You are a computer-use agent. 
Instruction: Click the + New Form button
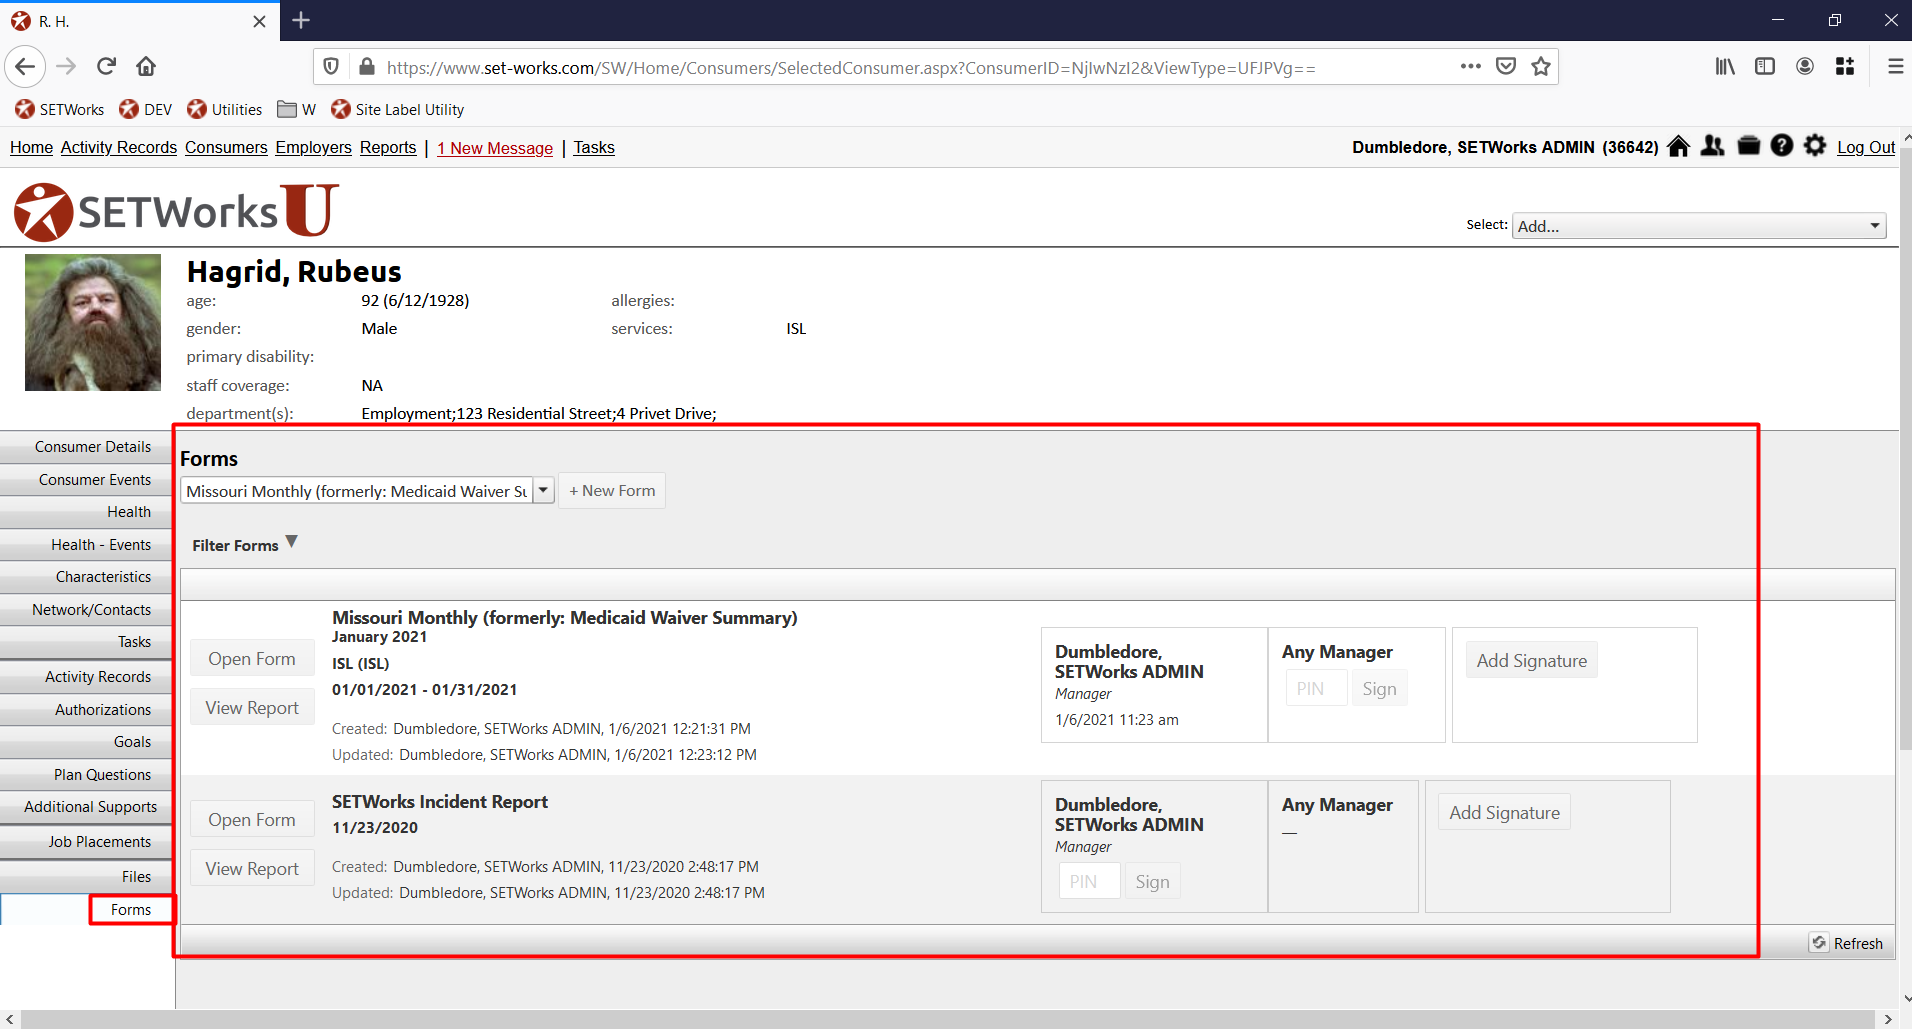pos(612,491)
